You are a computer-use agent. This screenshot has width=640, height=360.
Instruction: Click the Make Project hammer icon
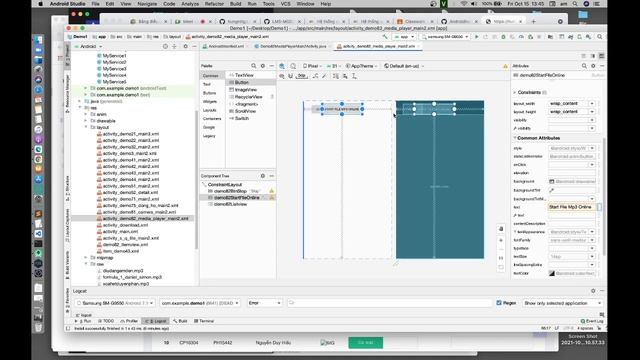pyautogui.click(x=385, y=37)
